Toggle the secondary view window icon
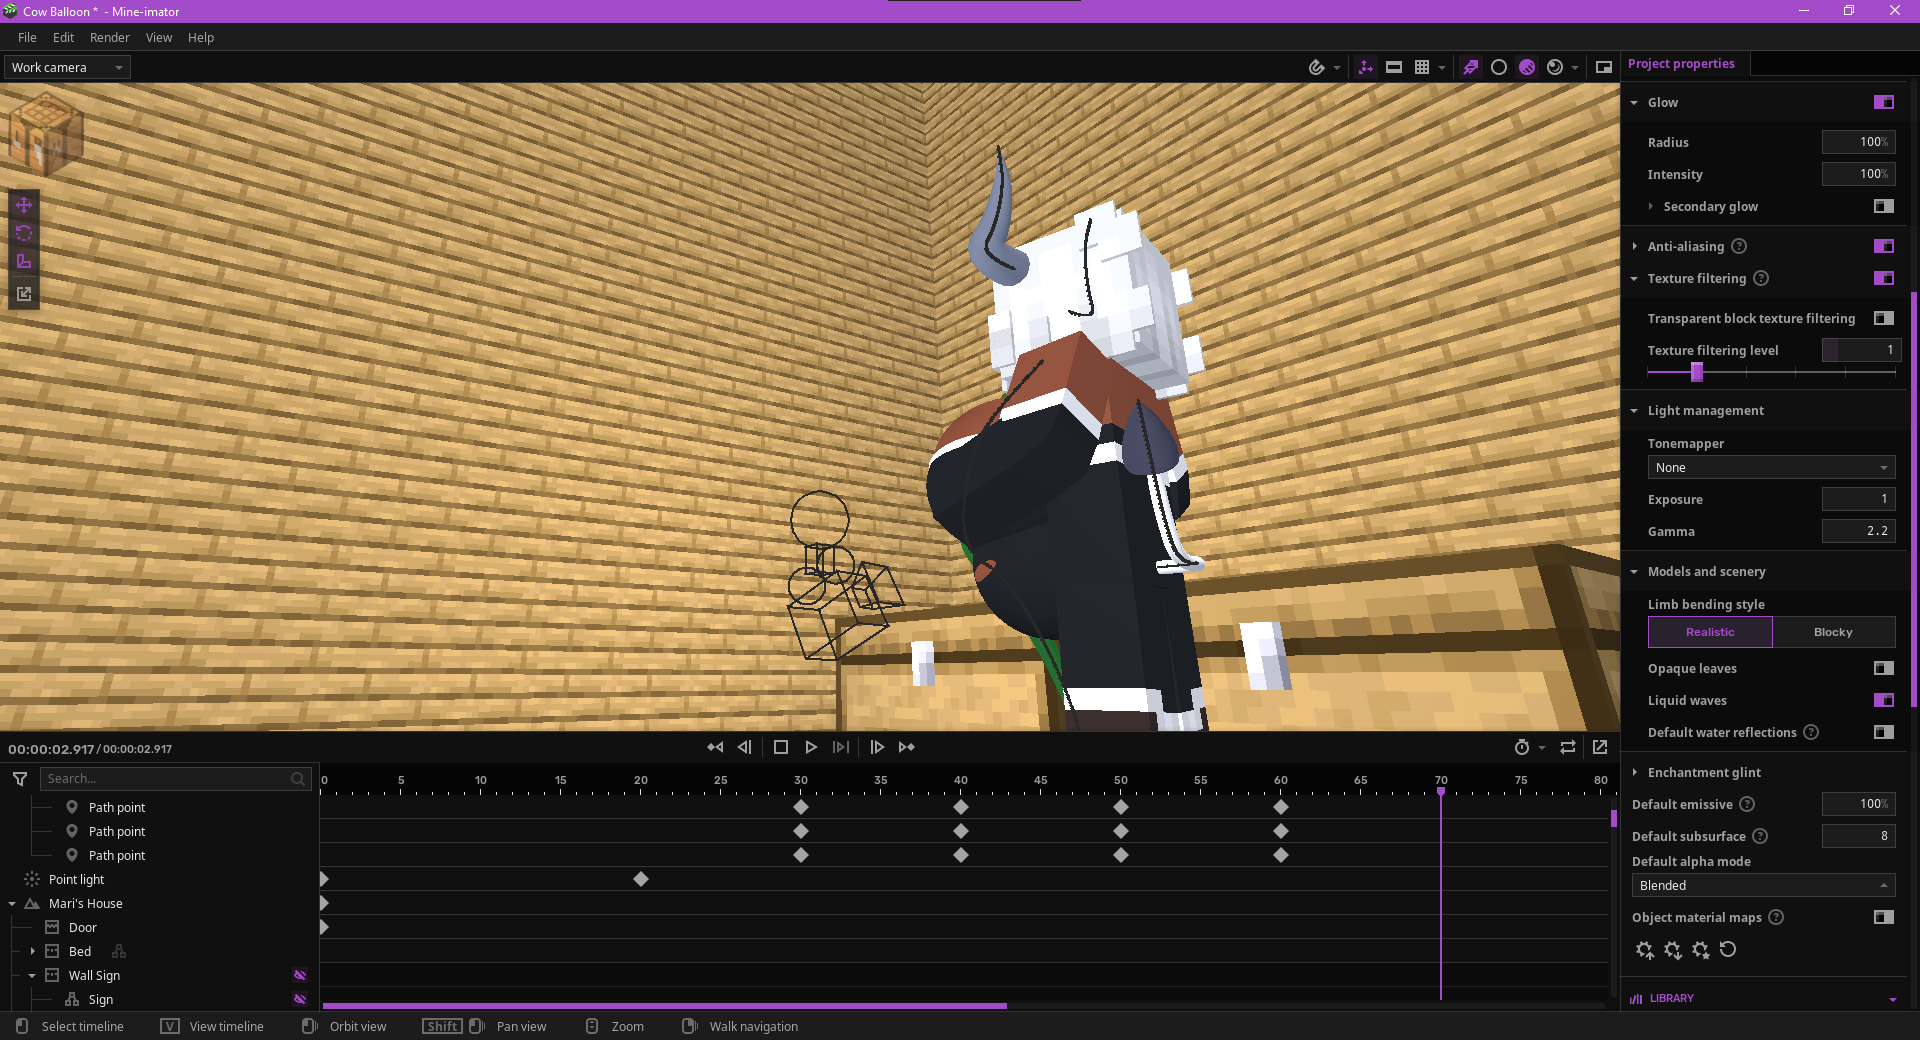 point(1604,67)
